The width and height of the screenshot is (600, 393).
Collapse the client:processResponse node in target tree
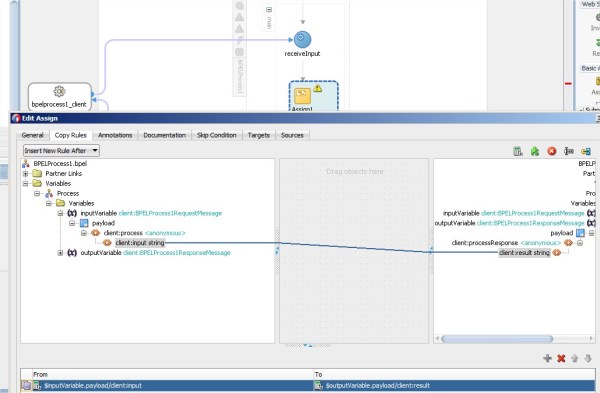(x=580, y=243)
